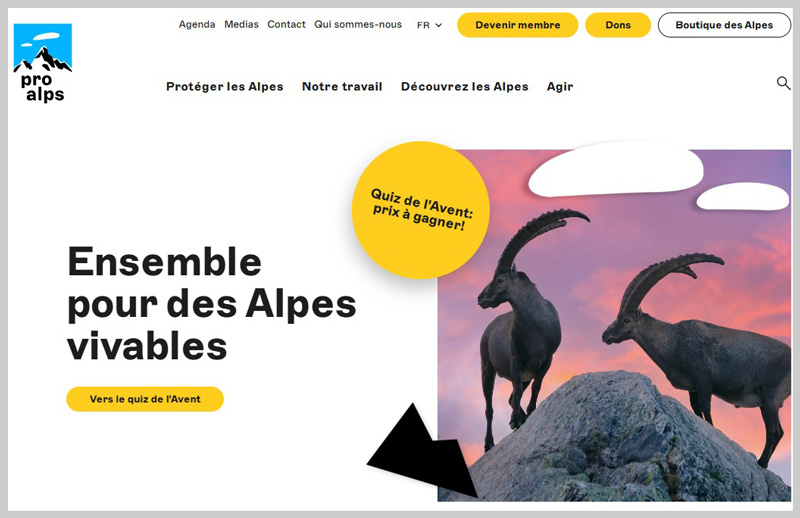Image resolution: width=800 pixels, height=518 pixels.
Task: Open the Contact page
Action: 286,24
